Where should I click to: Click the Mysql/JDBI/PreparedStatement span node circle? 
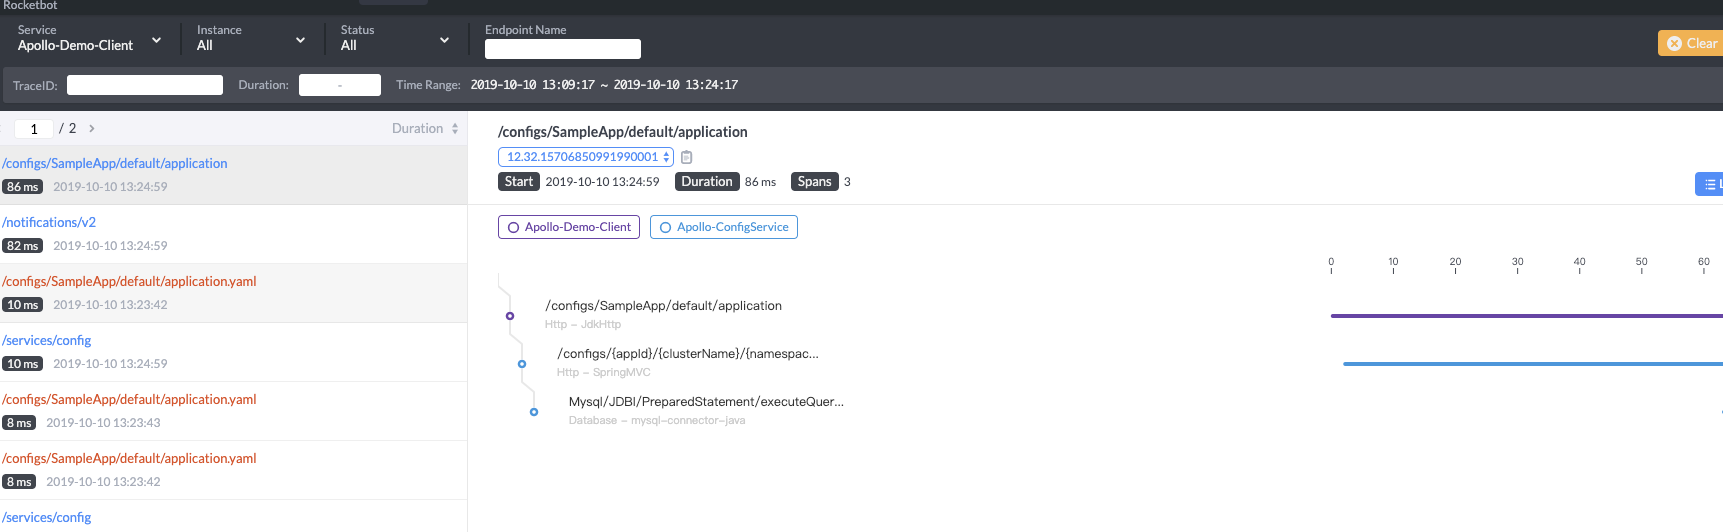coord(534,412)
